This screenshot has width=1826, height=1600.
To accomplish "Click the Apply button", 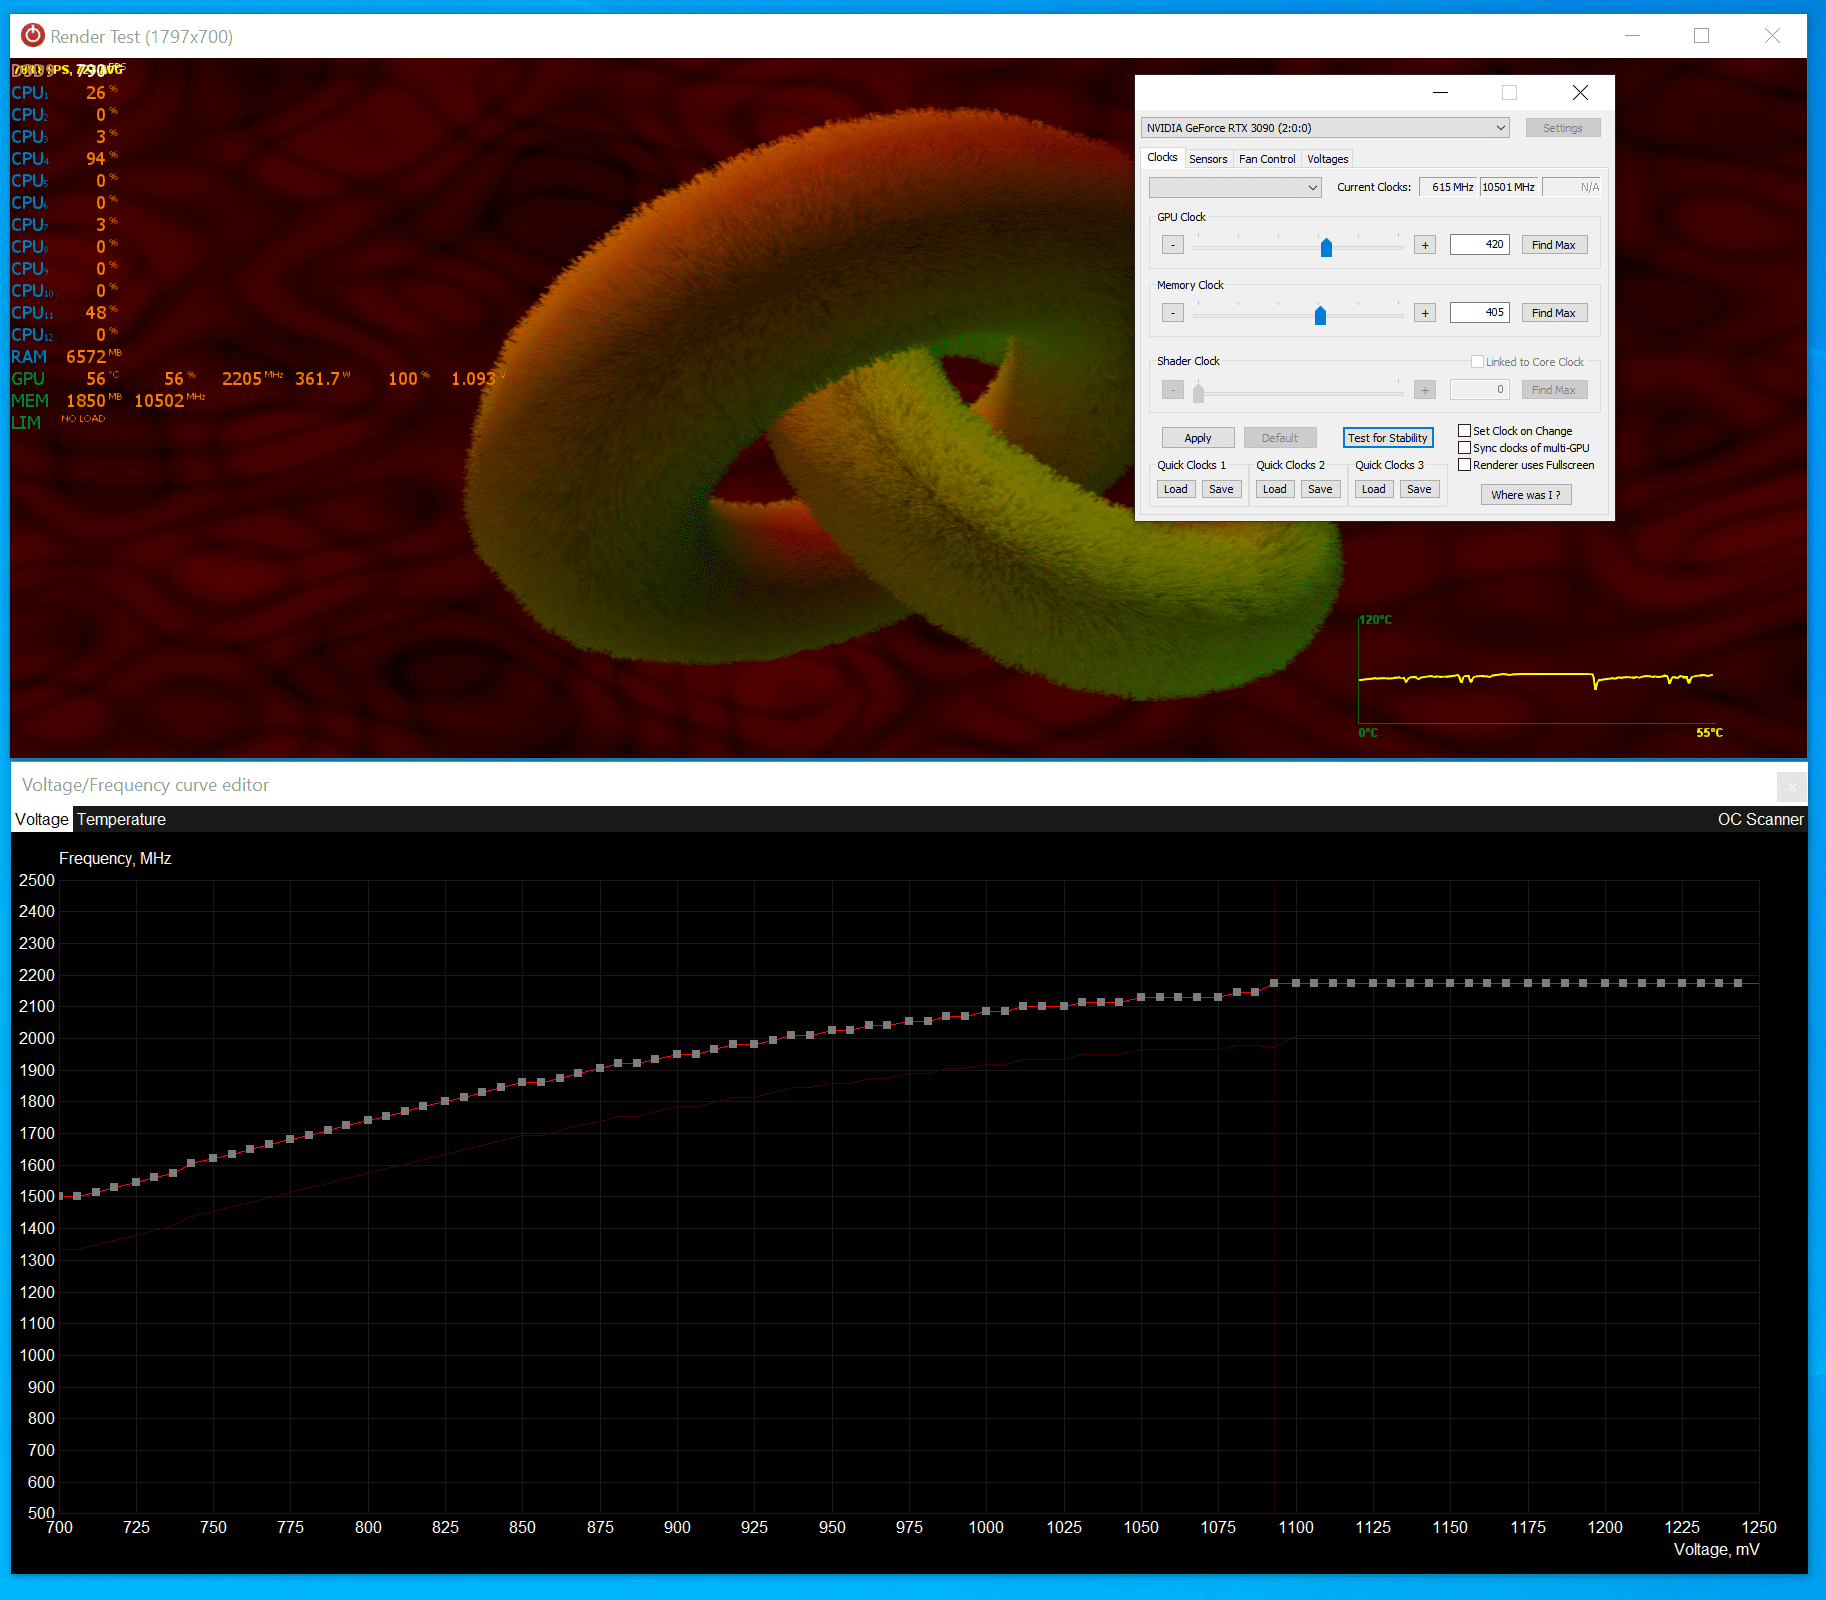I will click(x=1198, y=438).
